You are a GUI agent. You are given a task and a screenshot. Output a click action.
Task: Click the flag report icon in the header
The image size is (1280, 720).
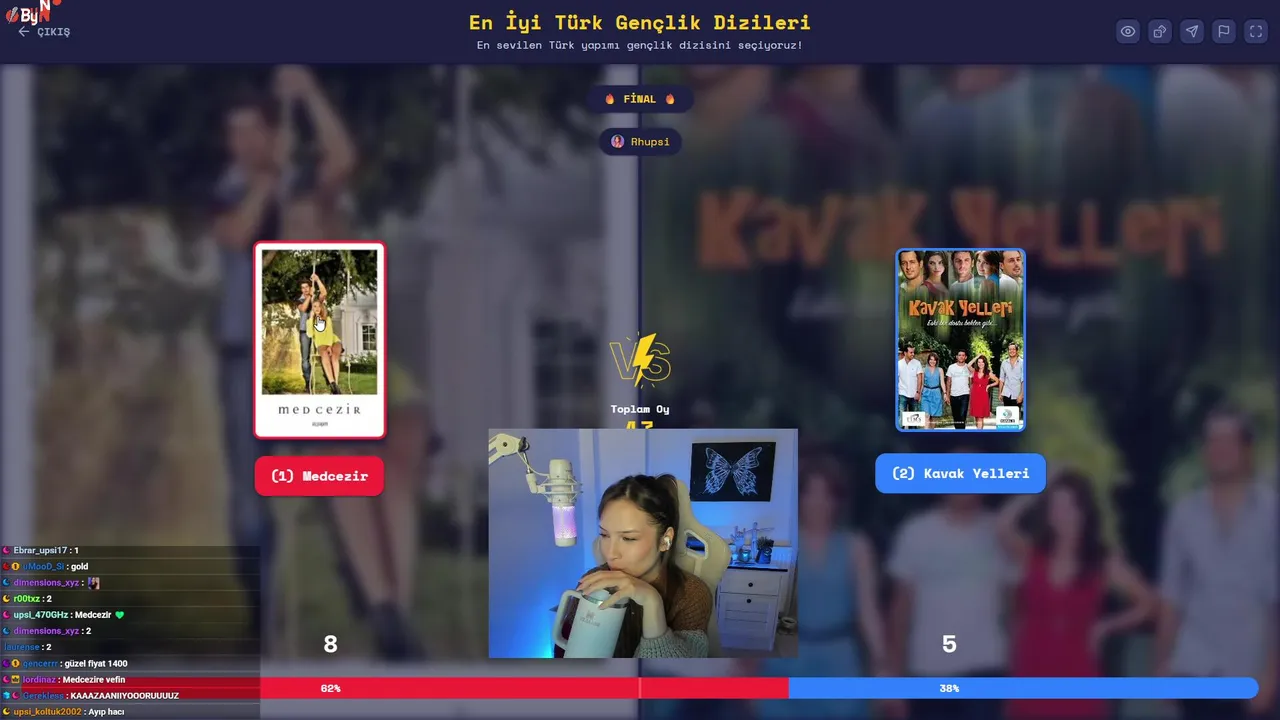pos(1224,31)
